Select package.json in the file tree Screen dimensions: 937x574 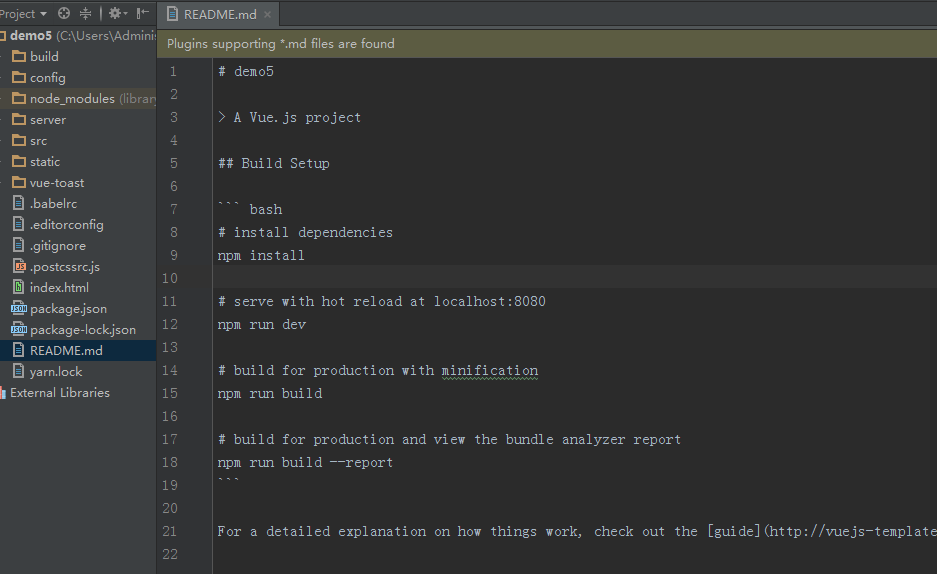[x=68, y=309]
